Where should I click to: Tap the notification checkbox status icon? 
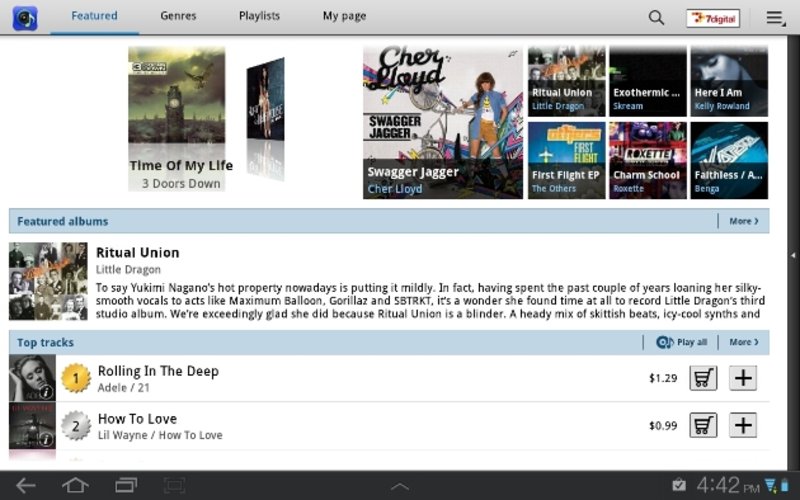(x=679, y=485)
